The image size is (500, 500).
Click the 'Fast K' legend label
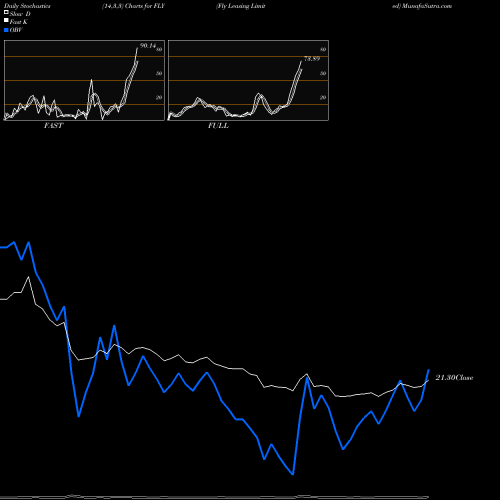coord(18,22)
